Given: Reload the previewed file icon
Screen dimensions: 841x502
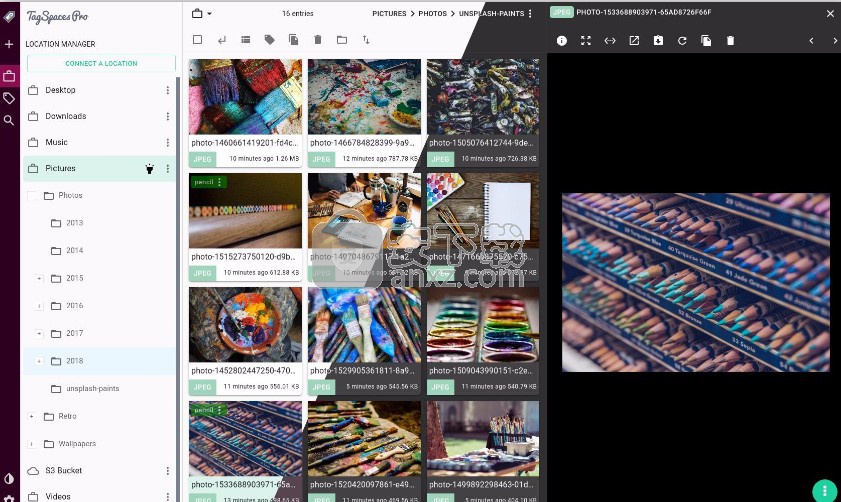Looking at the screenshot, I should (x=682, y=41).
